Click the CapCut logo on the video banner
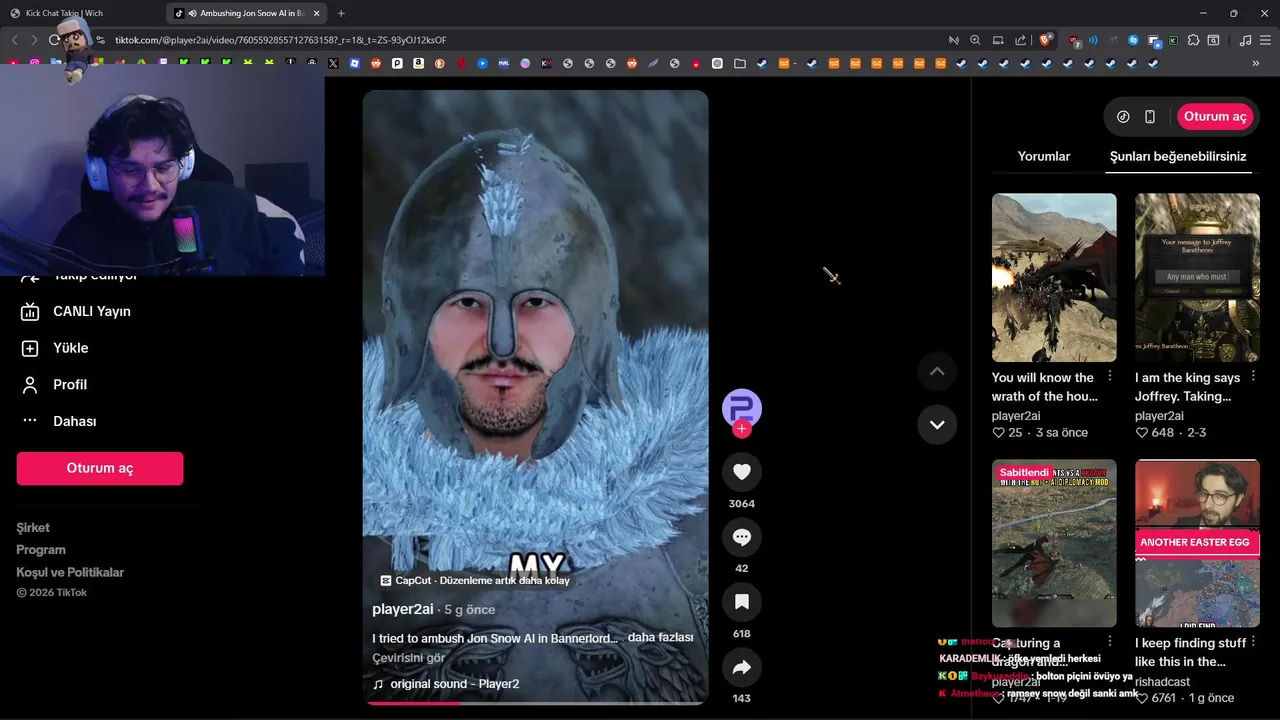1280x720 pixels. (386, 580)
